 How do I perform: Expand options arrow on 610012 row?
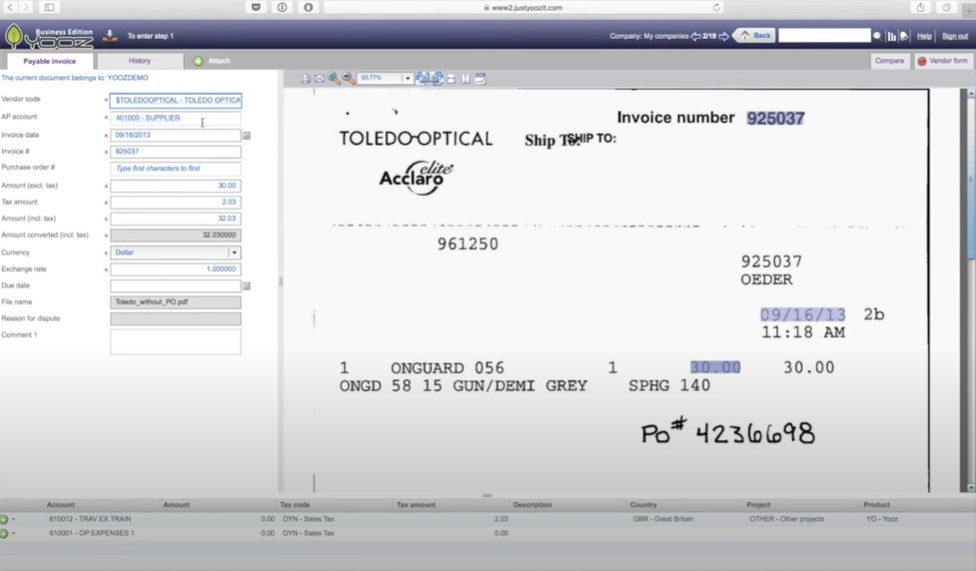(x=13, y=519)
